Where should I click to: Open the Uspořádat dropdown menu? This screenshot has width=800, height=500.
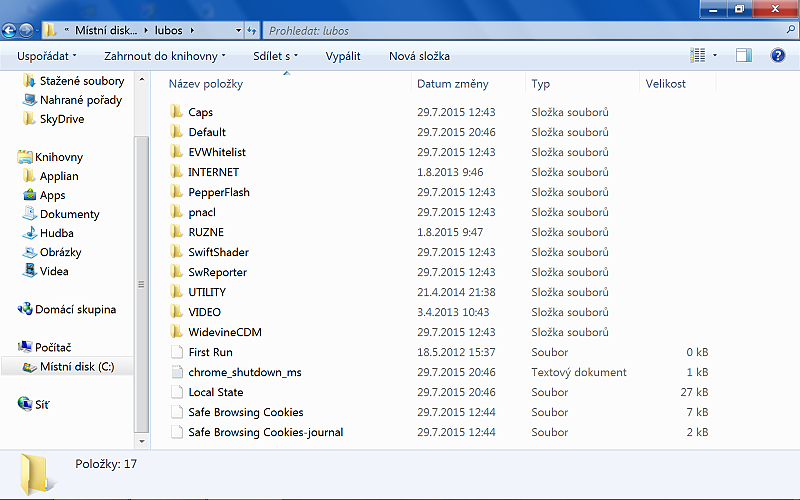tap(46, 56)
